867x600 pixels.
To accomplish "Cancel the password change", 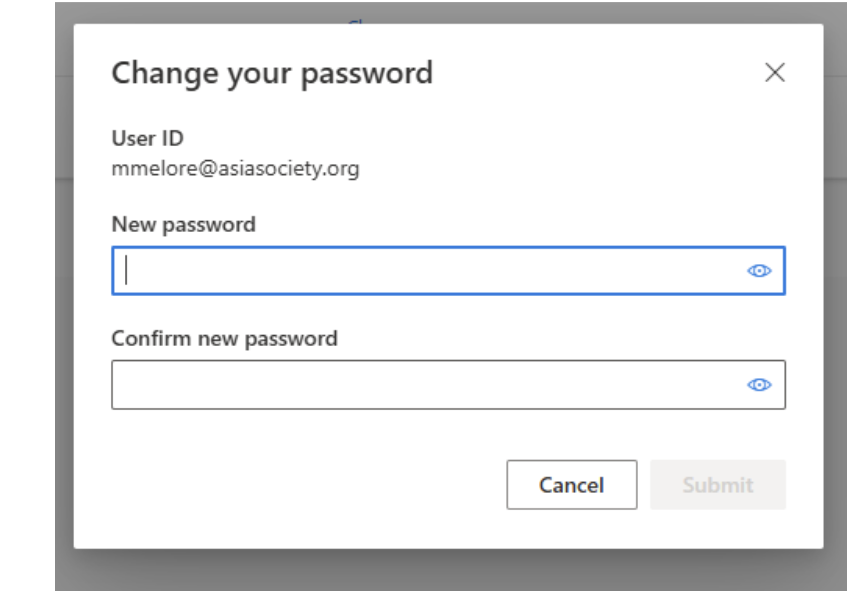I will pyautogui.click(x=571, y=485).
